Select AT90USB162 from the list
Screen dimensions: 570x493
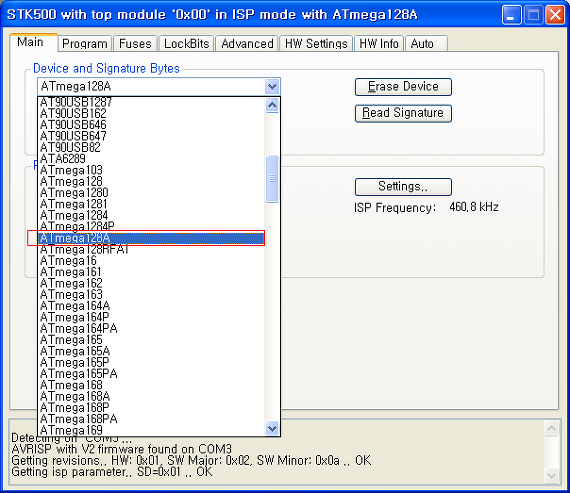[x=151, y=113]
